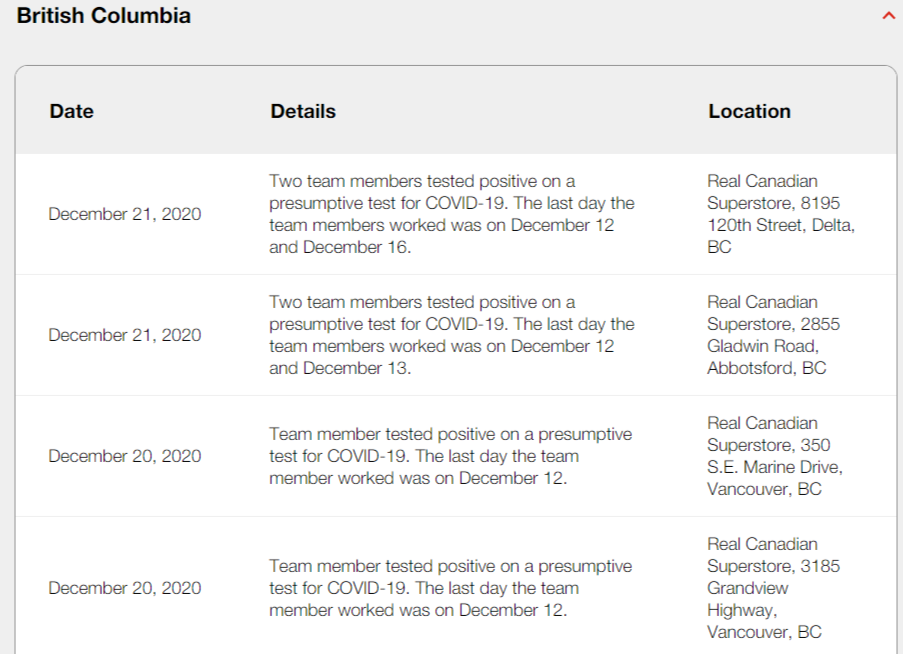
Task: Click details text in Grandview Highway row
Action: 450,588
